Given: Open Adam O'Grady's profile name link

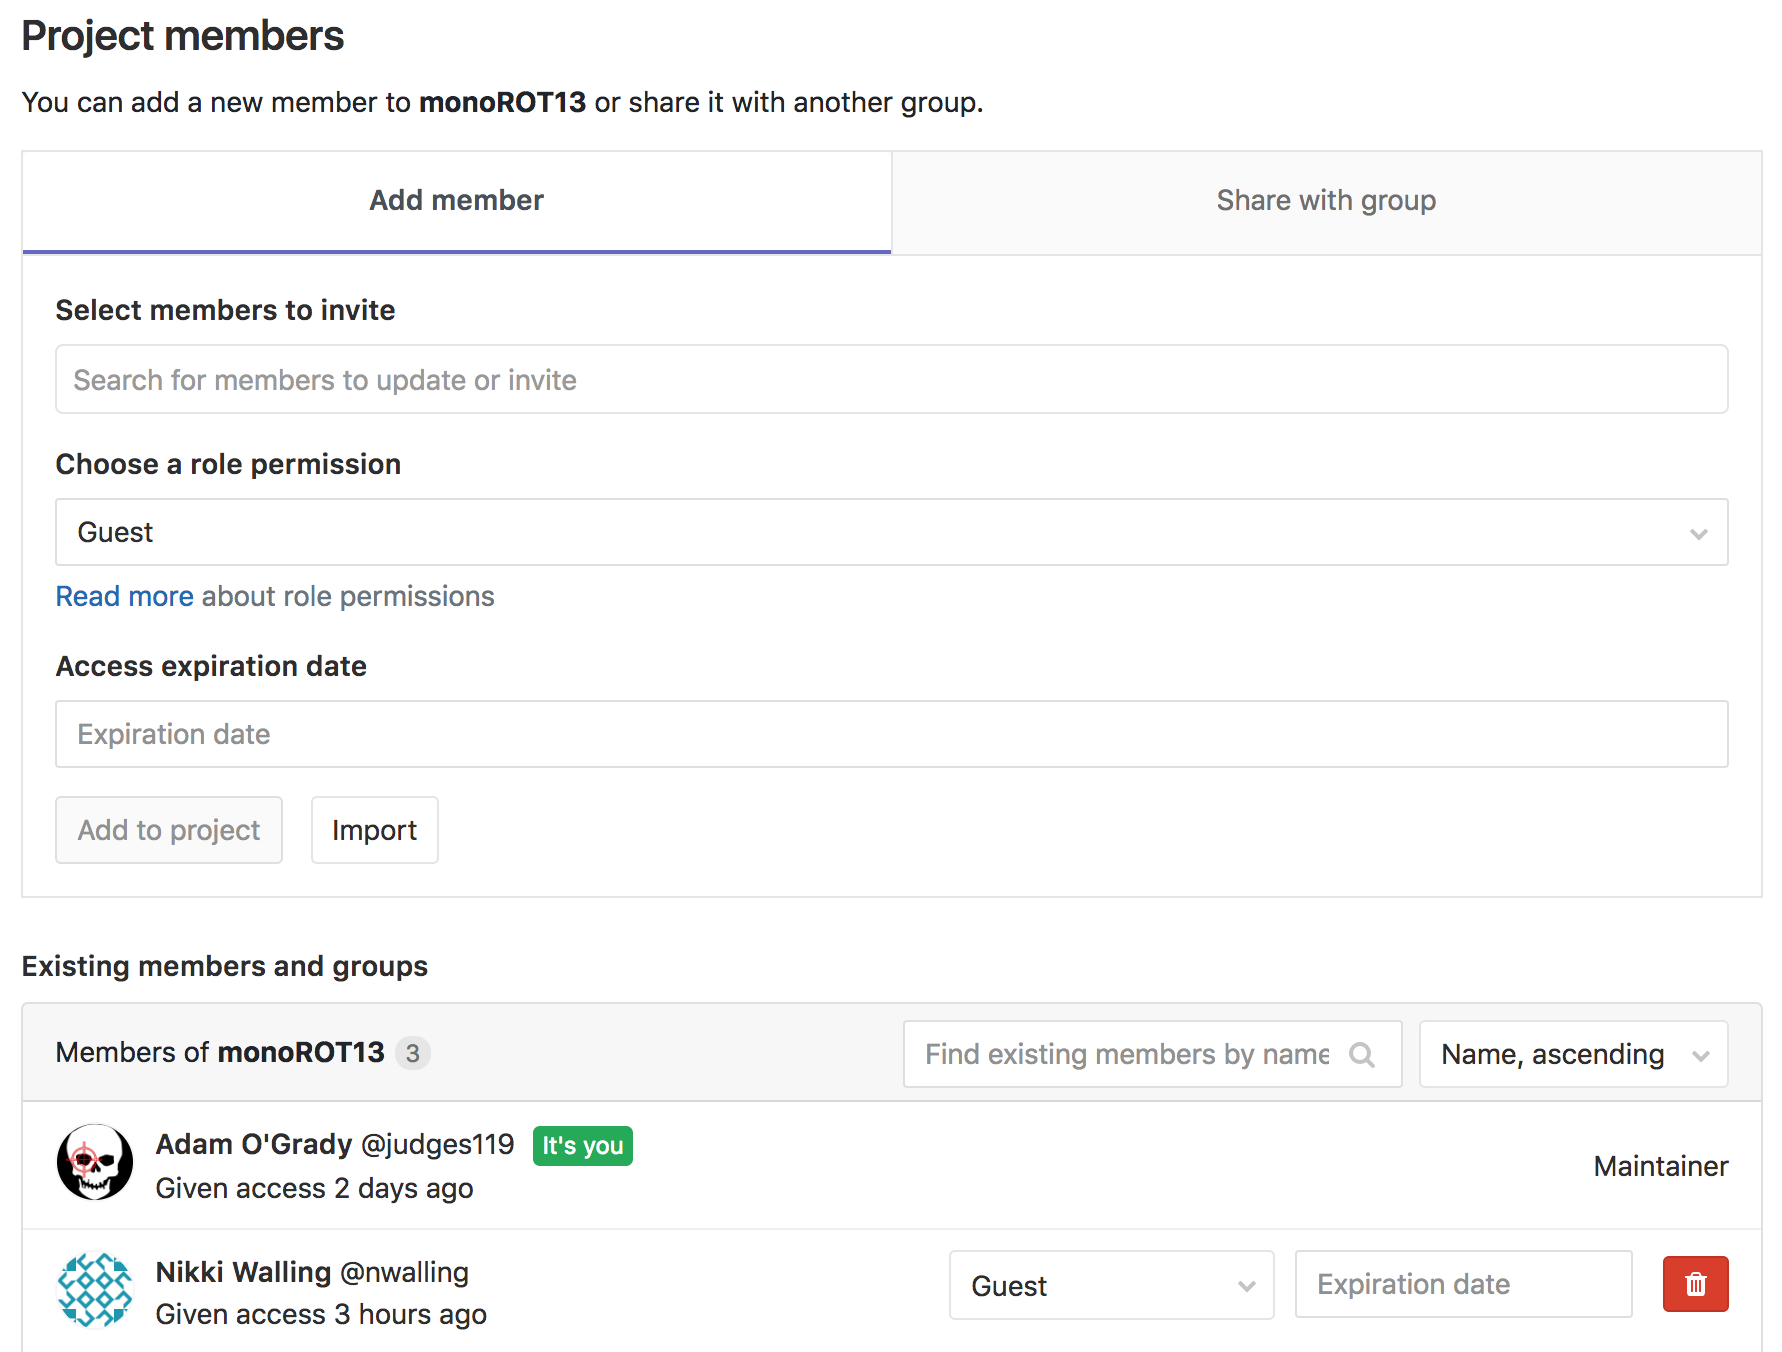Looking at the screenshot, I should 254,1144.
